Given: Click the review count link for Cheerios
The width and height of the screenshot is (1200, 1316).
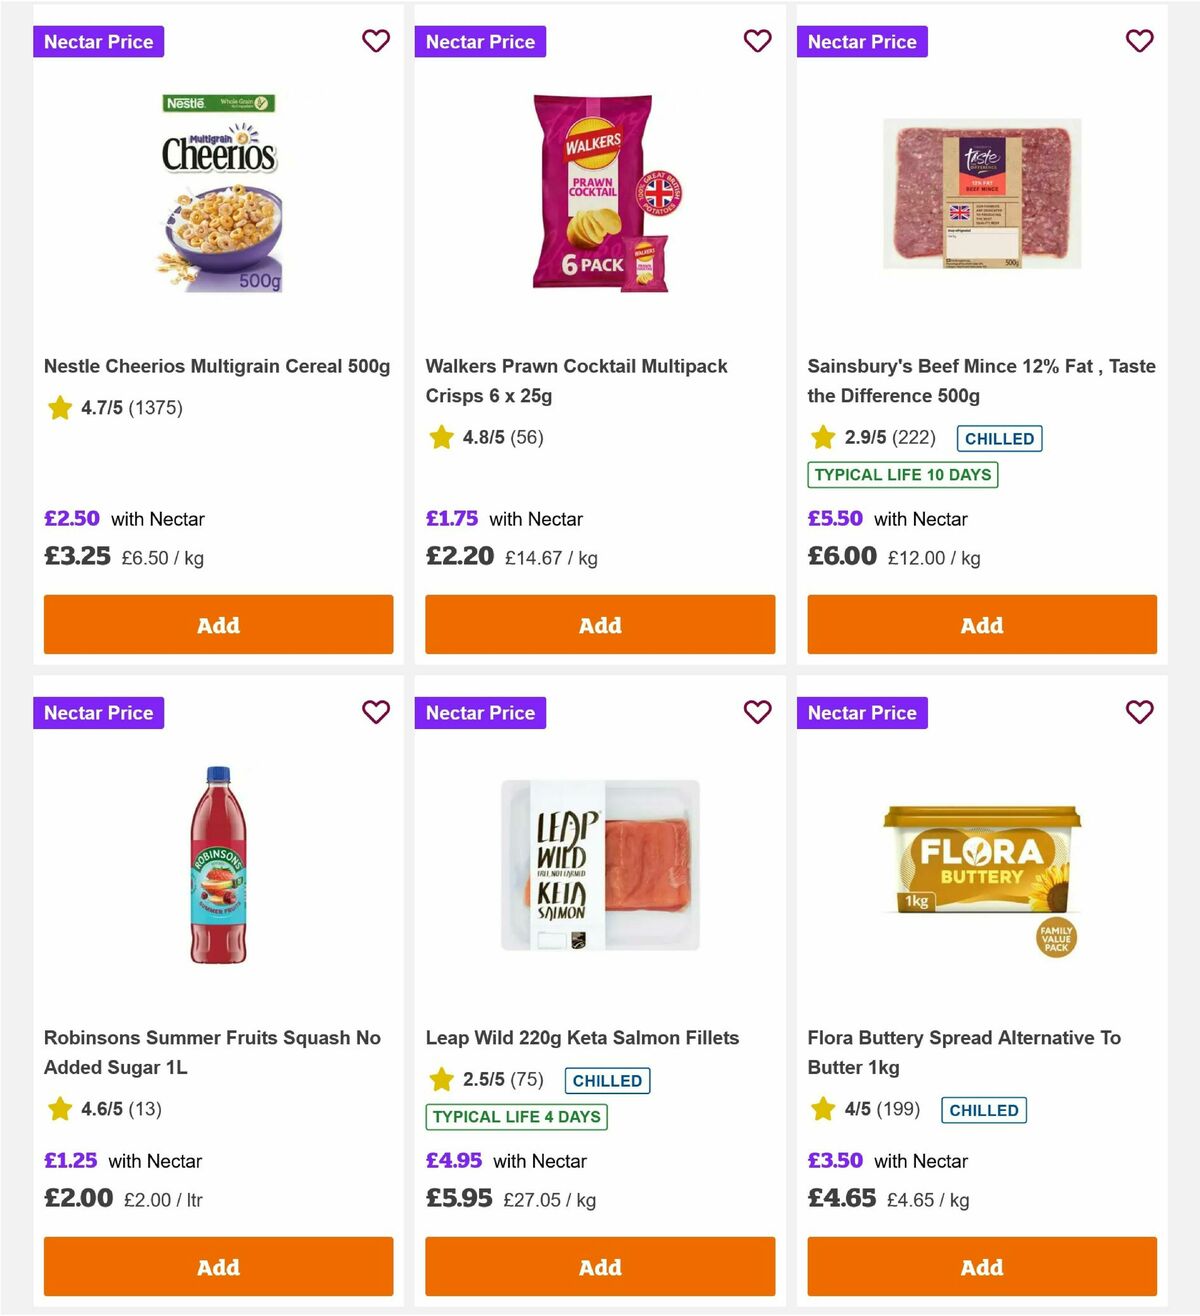Looking at the screenshot, I should tap(156, 408).
